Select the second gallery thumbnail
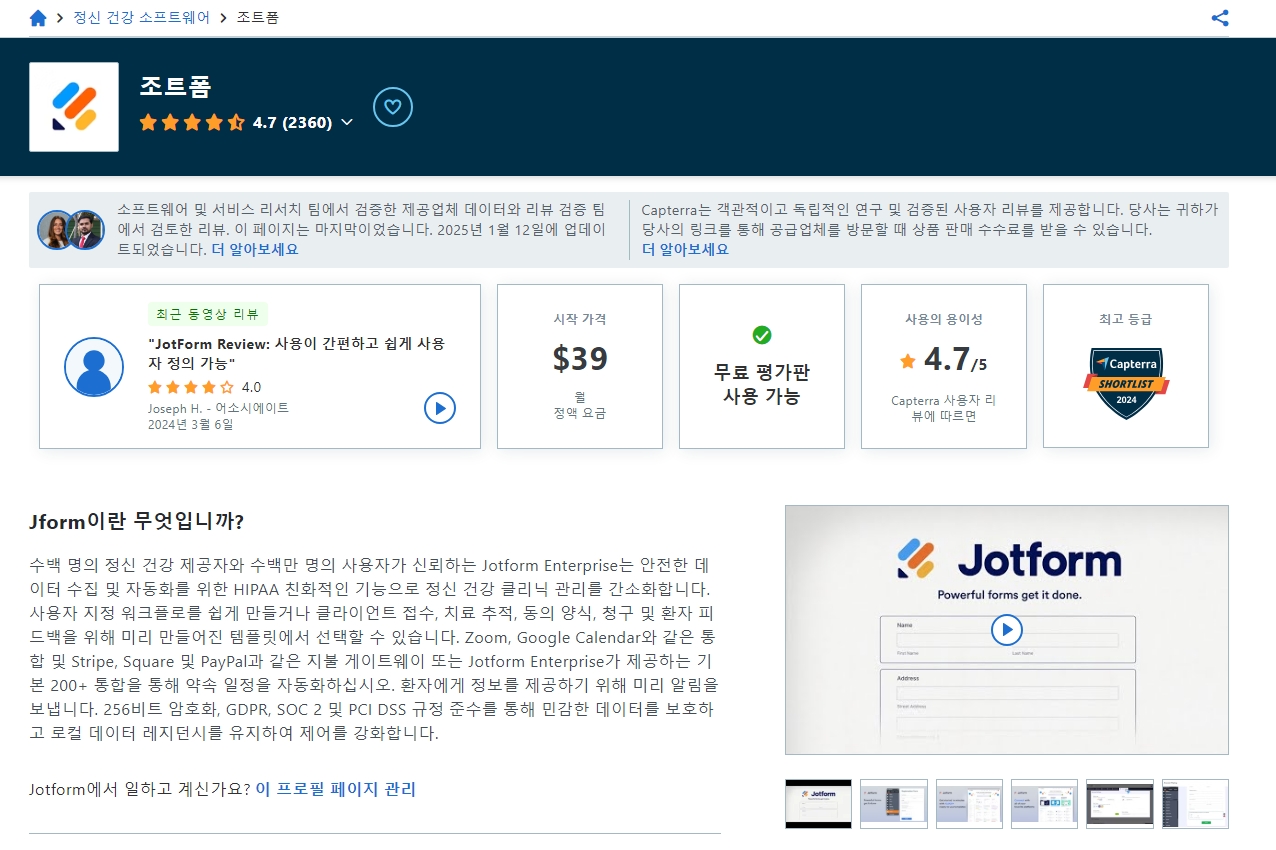The height and width of the screenshot is (850, 1276). [894, 804]
